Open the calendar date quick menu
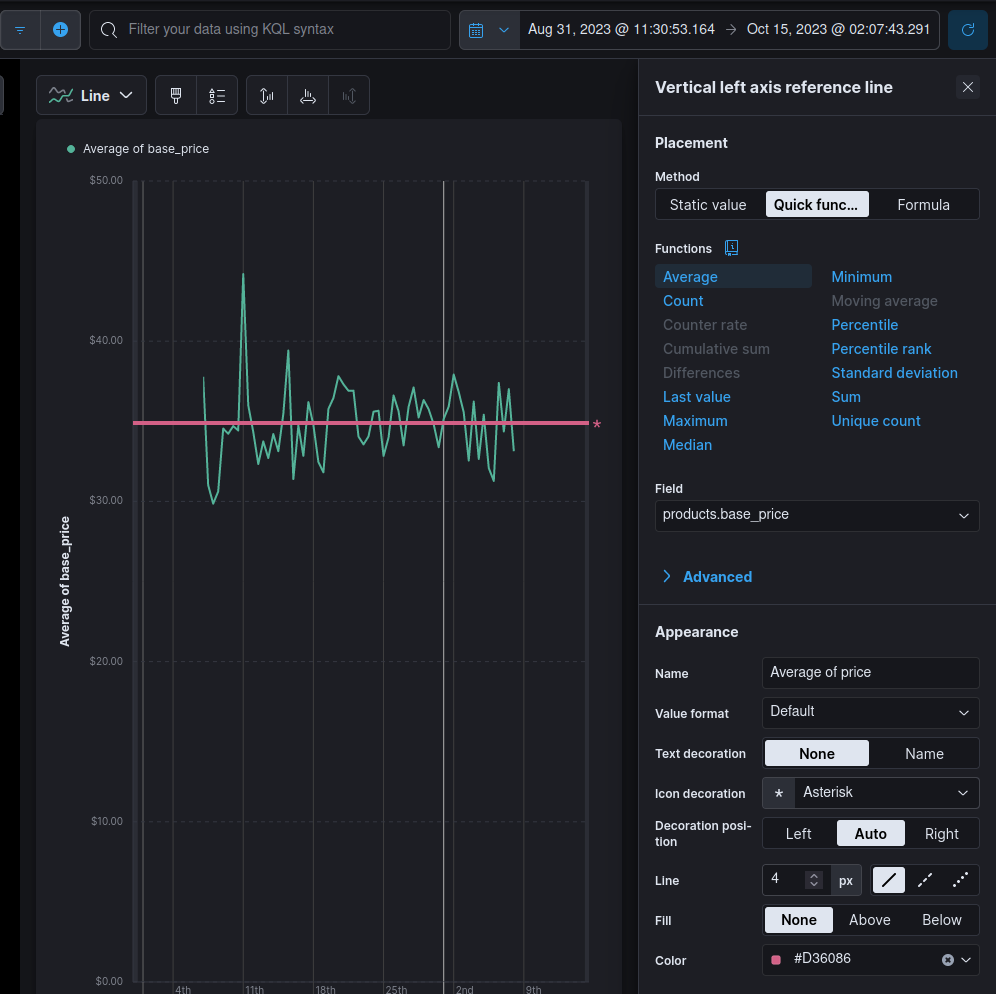The width and height of the screenshot is (996, 994). coord(488,30)
